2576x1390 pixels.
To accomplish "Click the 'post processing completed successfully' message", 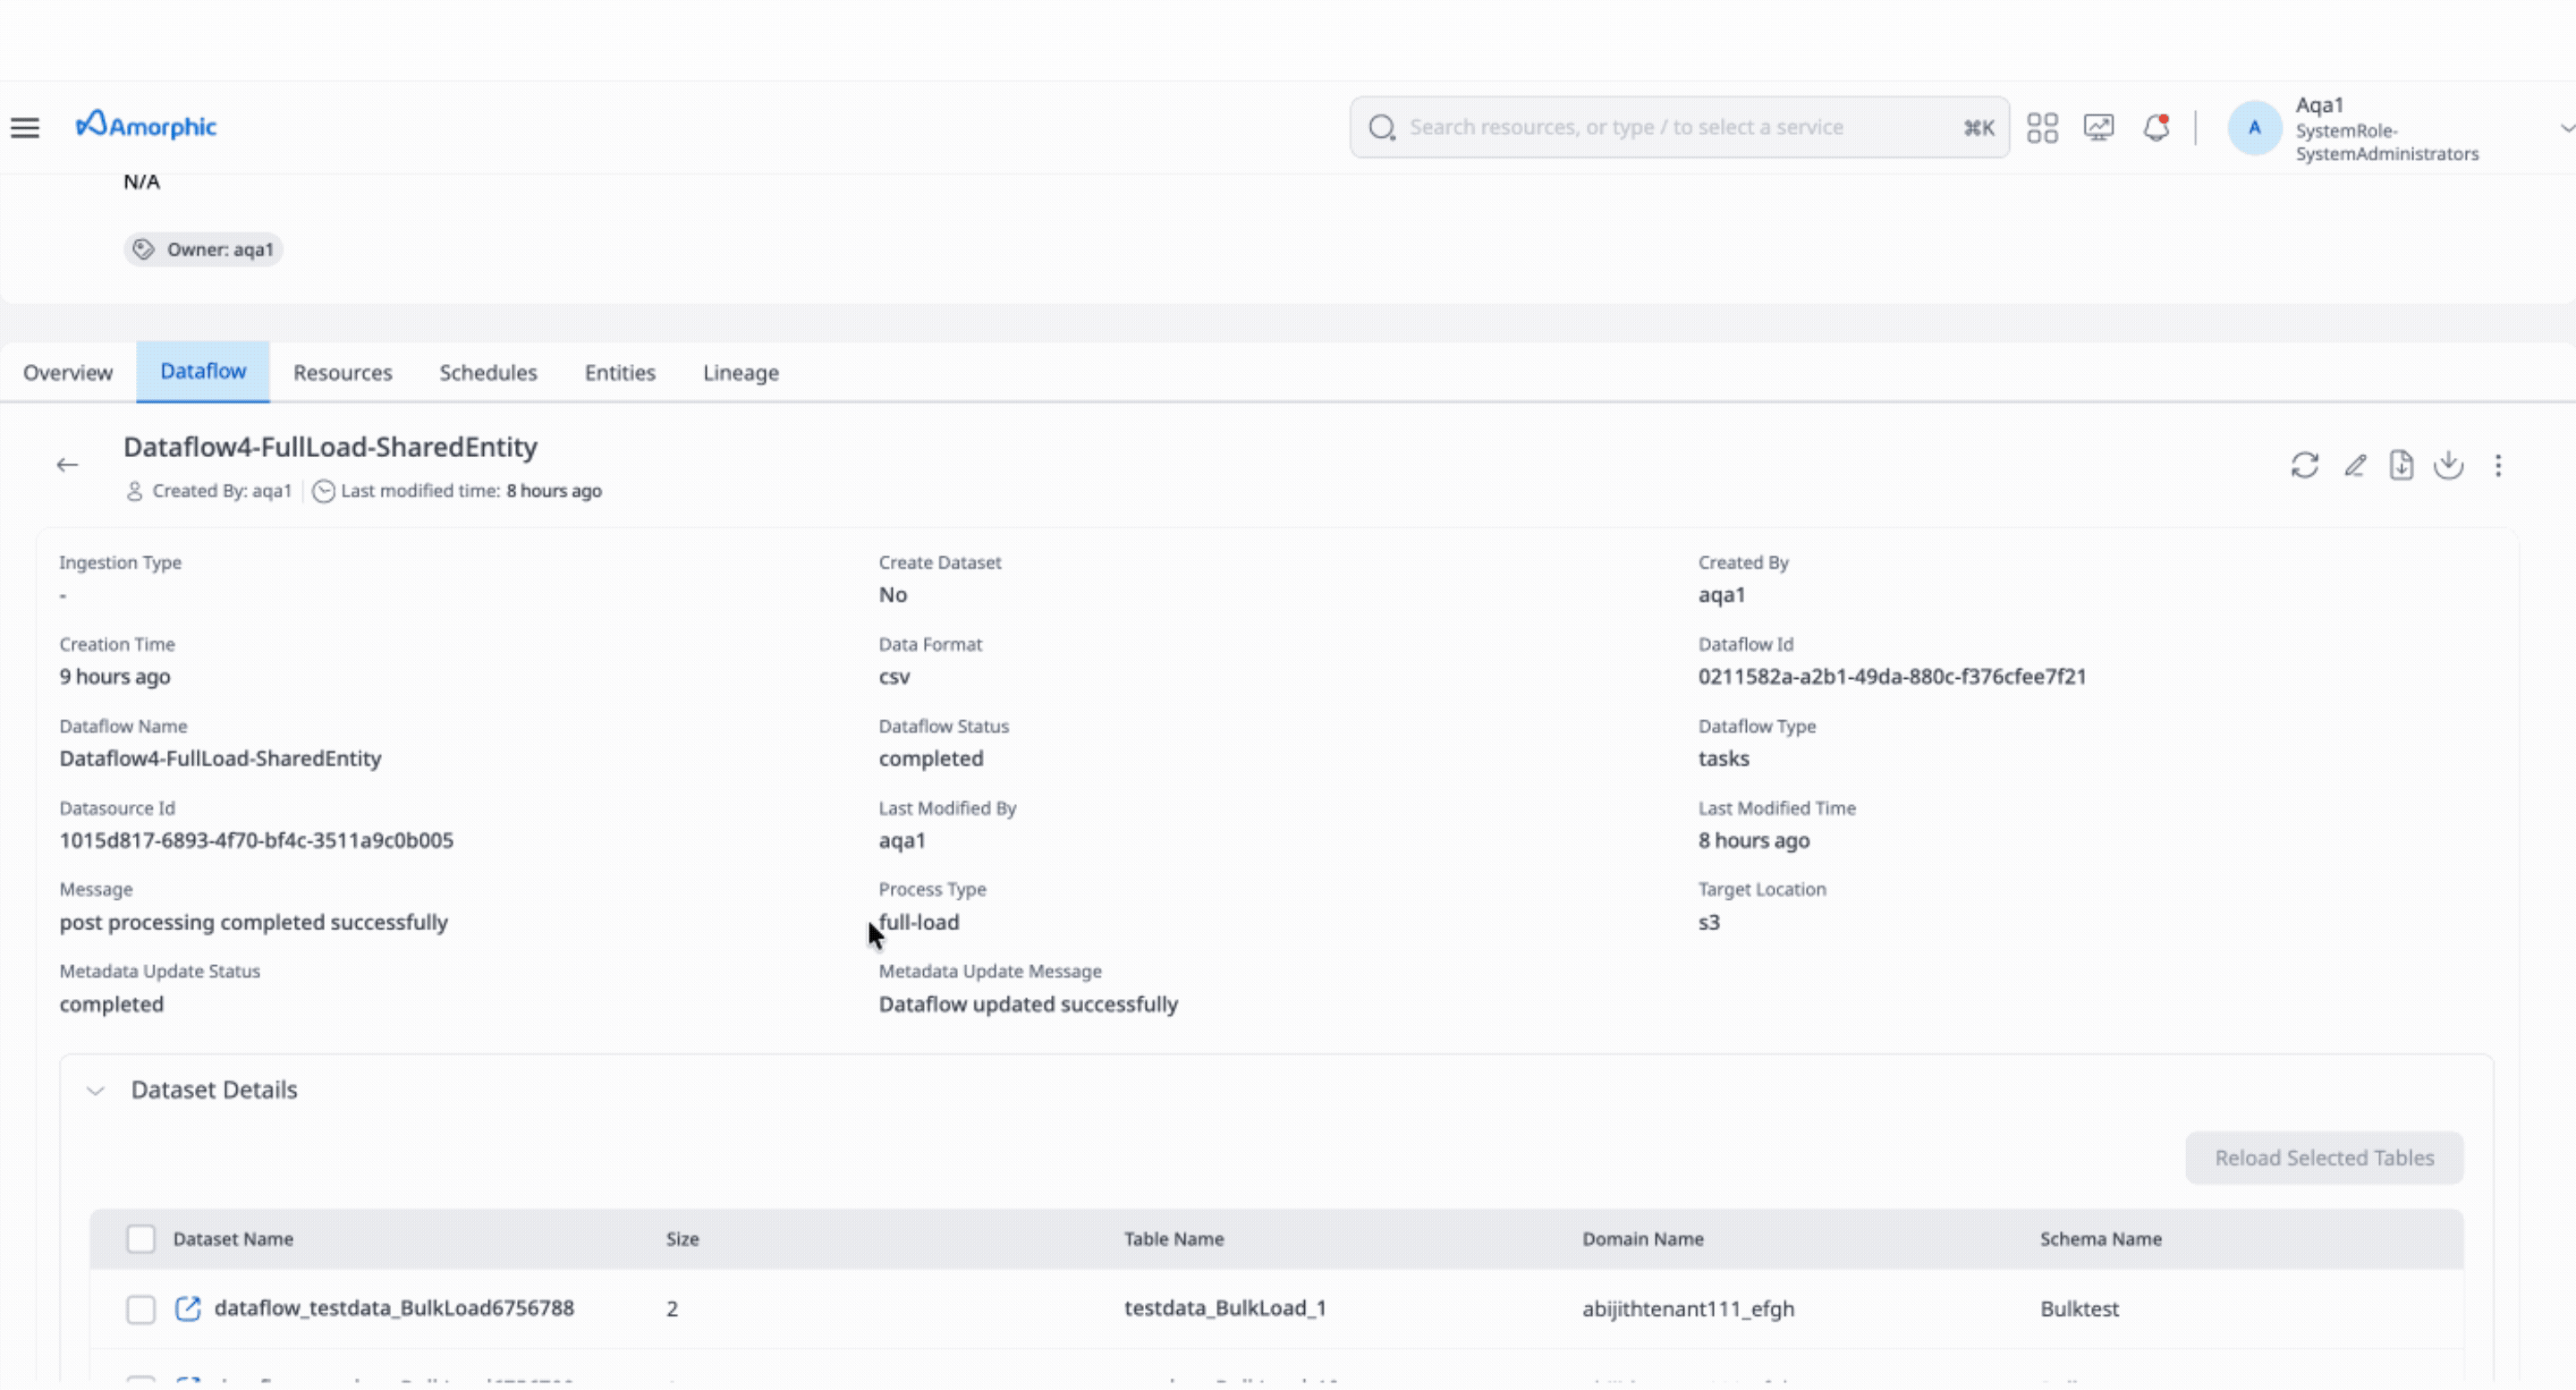I will tap(254, 923).
